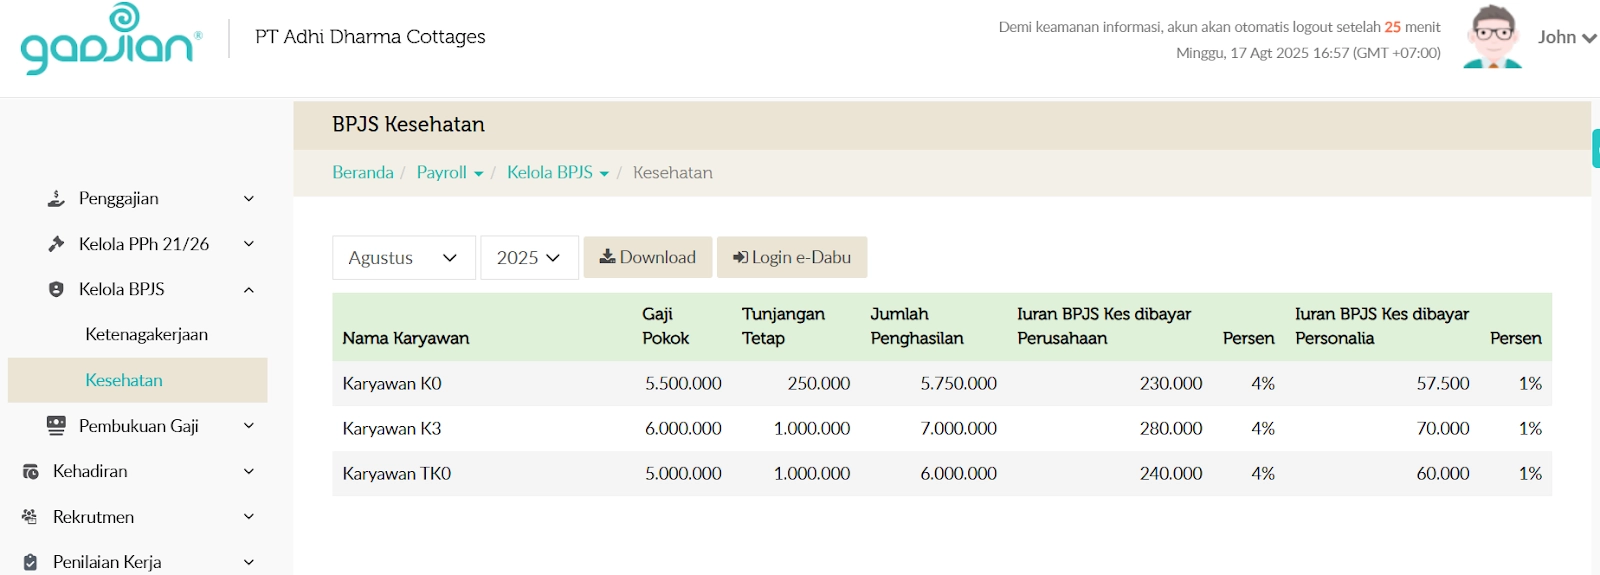Open the John account dropdown menu

point(1567,38)
